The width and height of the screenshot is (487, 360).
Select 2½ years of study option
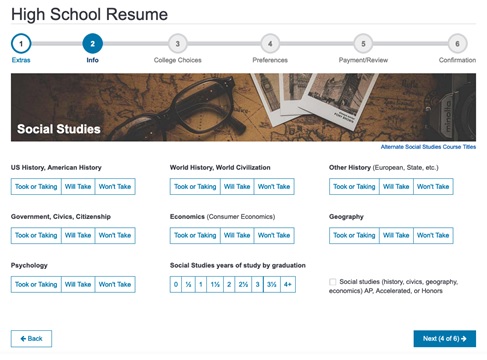point(243,284)
